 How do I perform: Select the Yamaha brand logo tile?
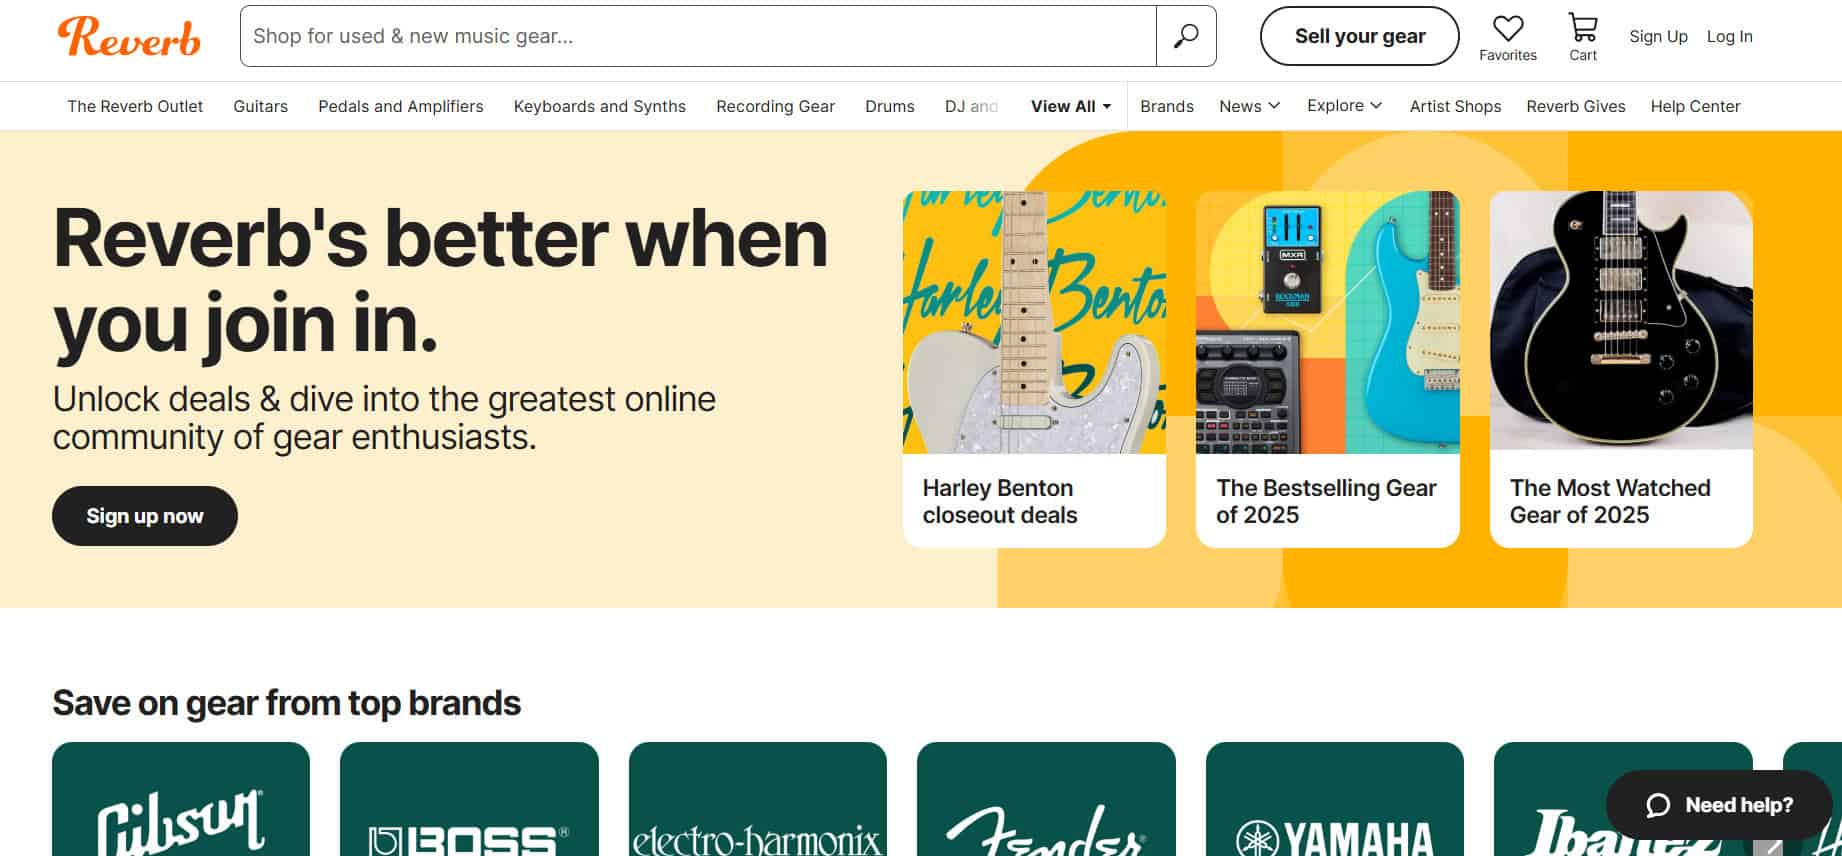[1335, 799]
